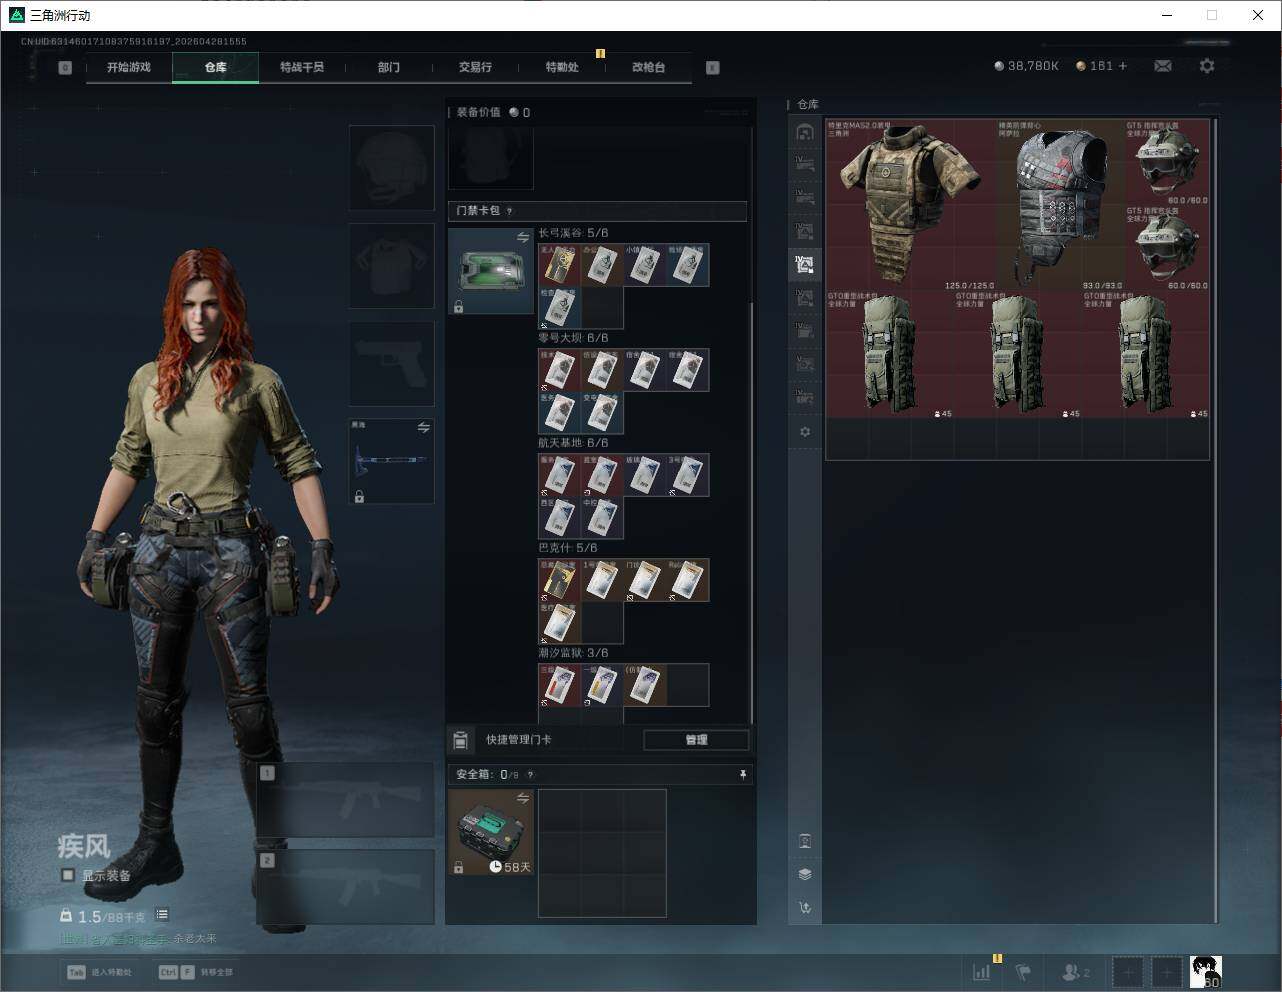The image size is (1282, 992).
Task: Swap the safe box via swap icon
Action: (x=523, y=798)
